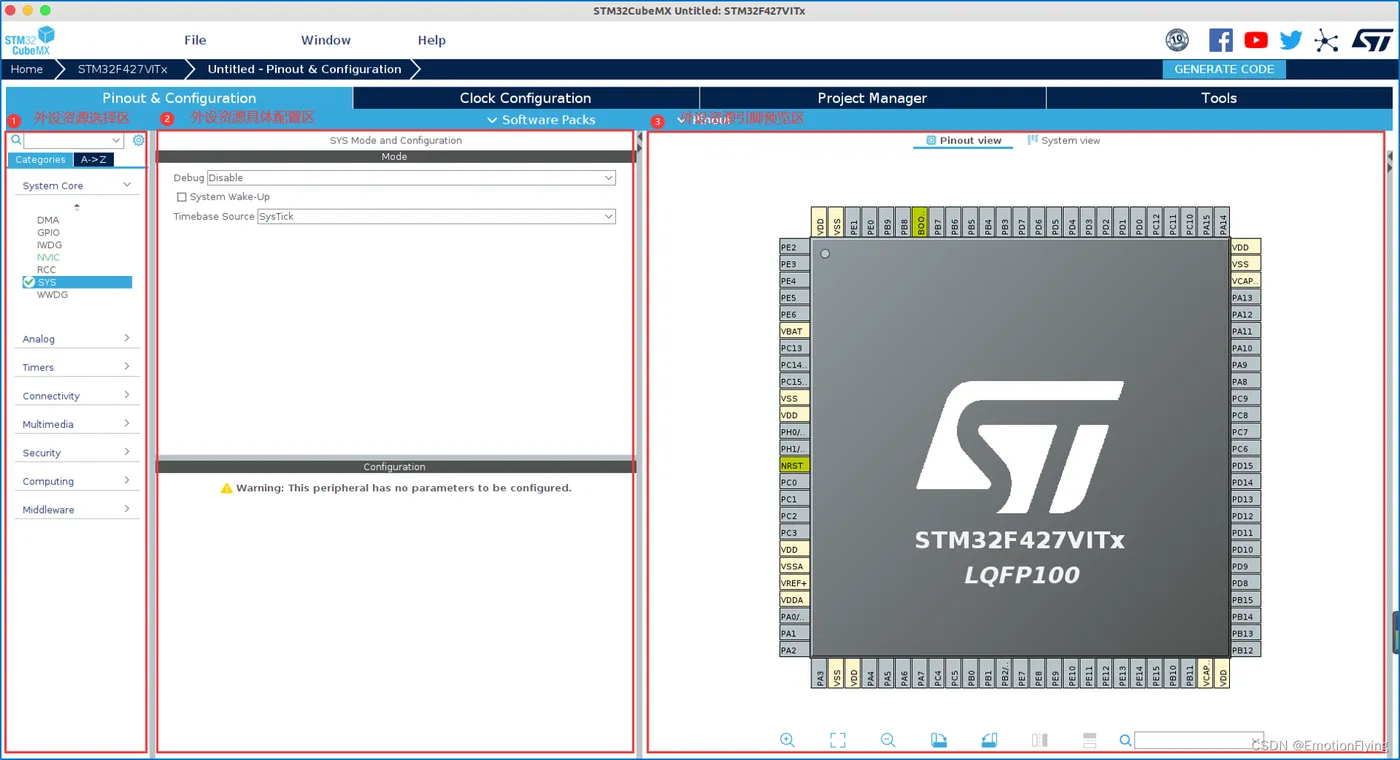The image size is (1400, 760).
Task: Select IWDG in System Core list
Action: click(x=49, y=245)
